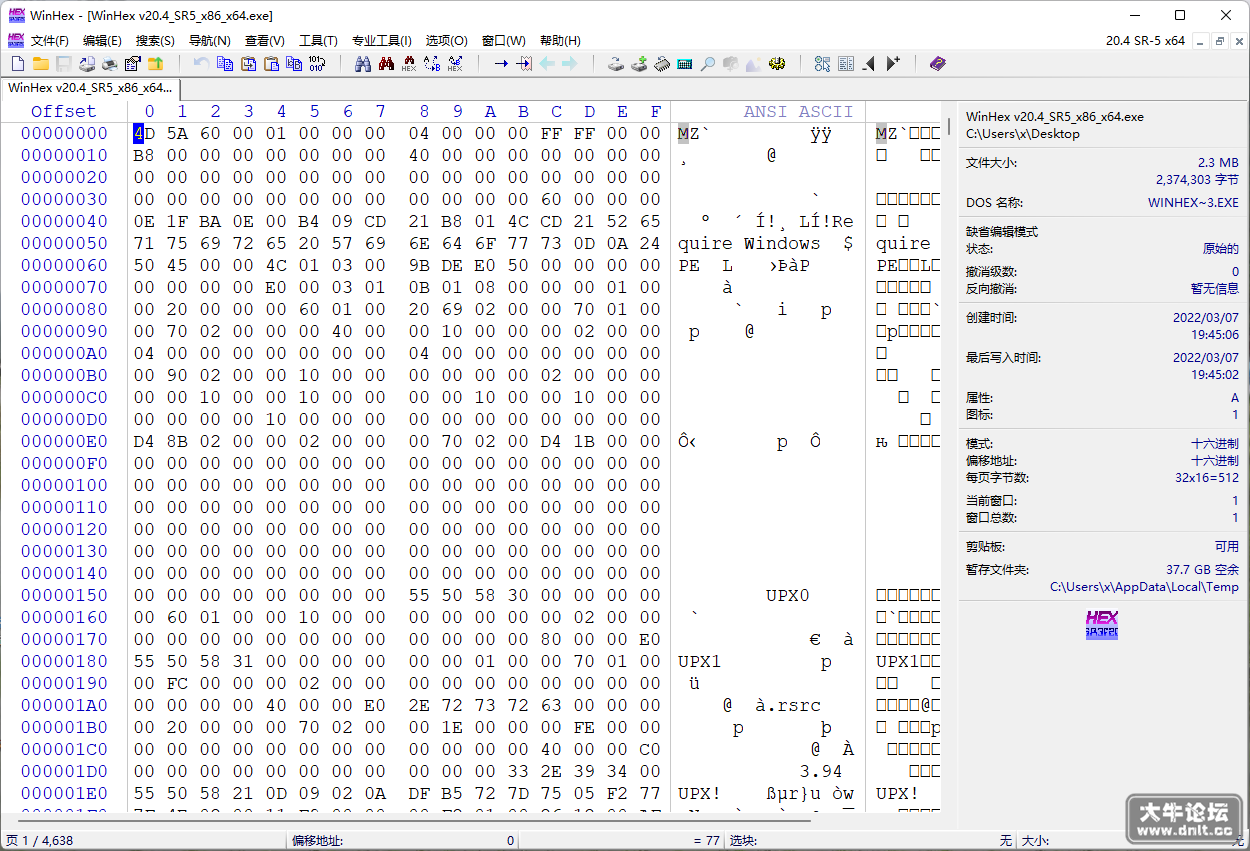Screen dimensions: 1250x851
Task: Click the state value 原始的
Action: point(1221,249)
